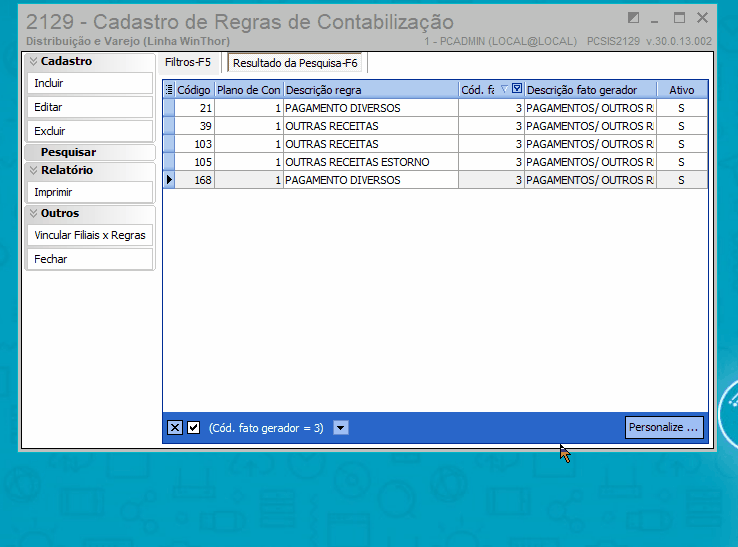Click the filter text Cód. fato gerador = 3

266,428
